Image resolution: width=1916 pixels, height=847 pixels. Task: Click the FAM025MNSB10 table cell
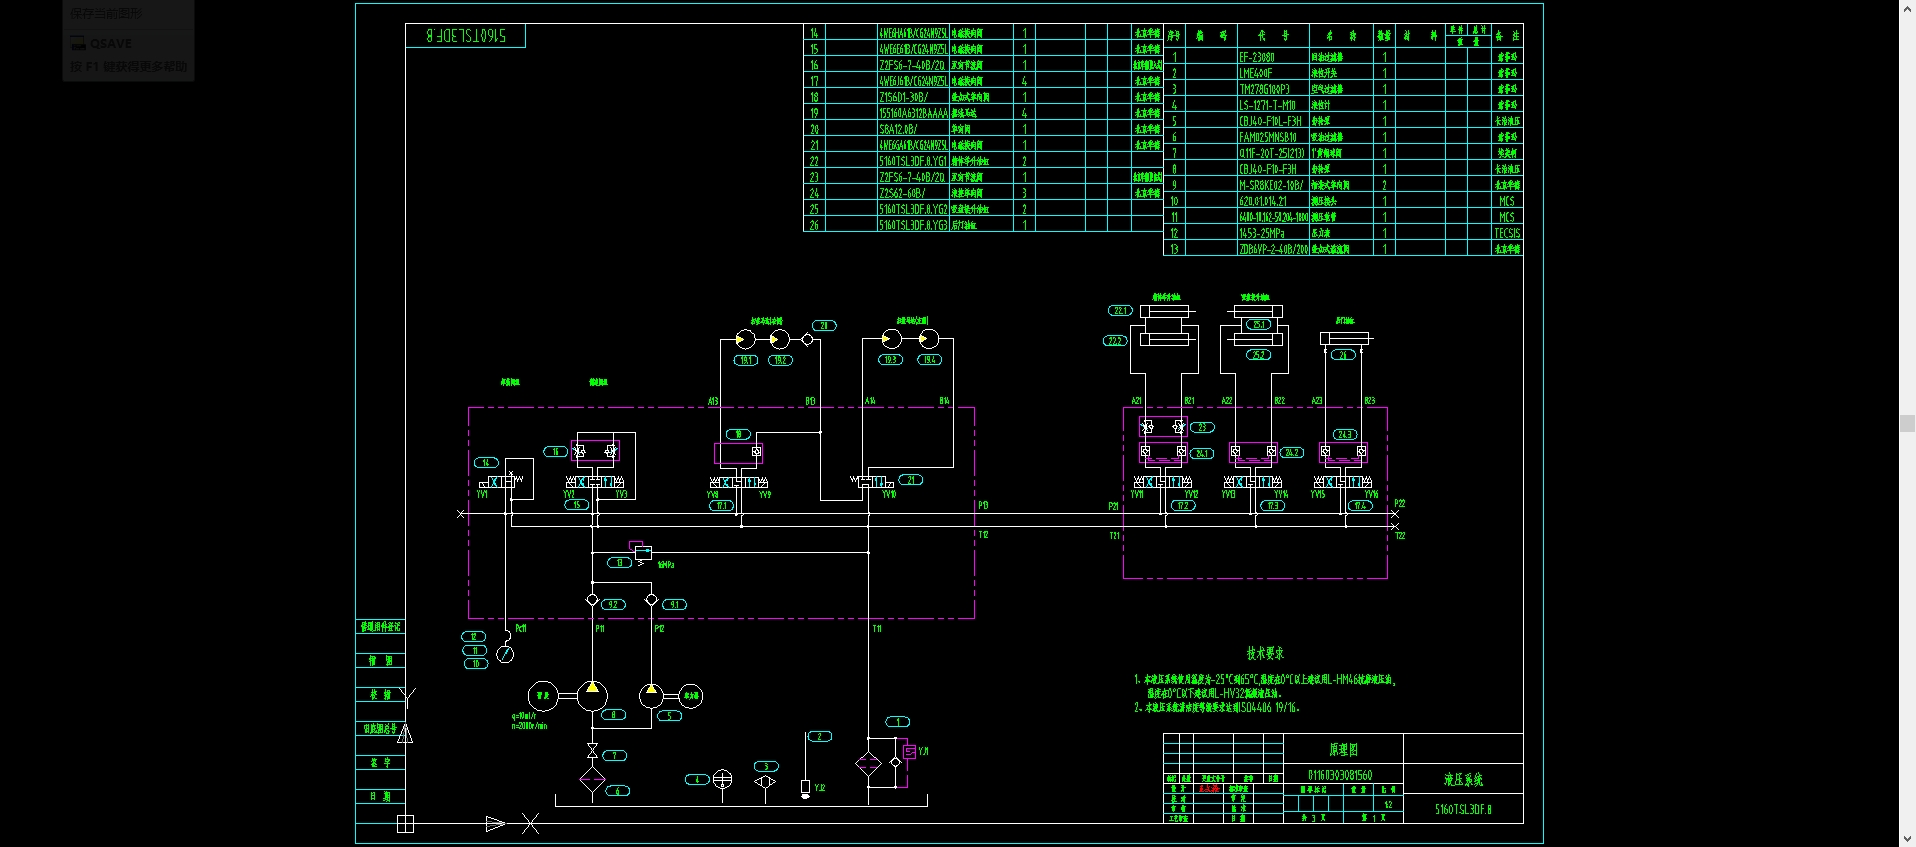coord(1273,137)
